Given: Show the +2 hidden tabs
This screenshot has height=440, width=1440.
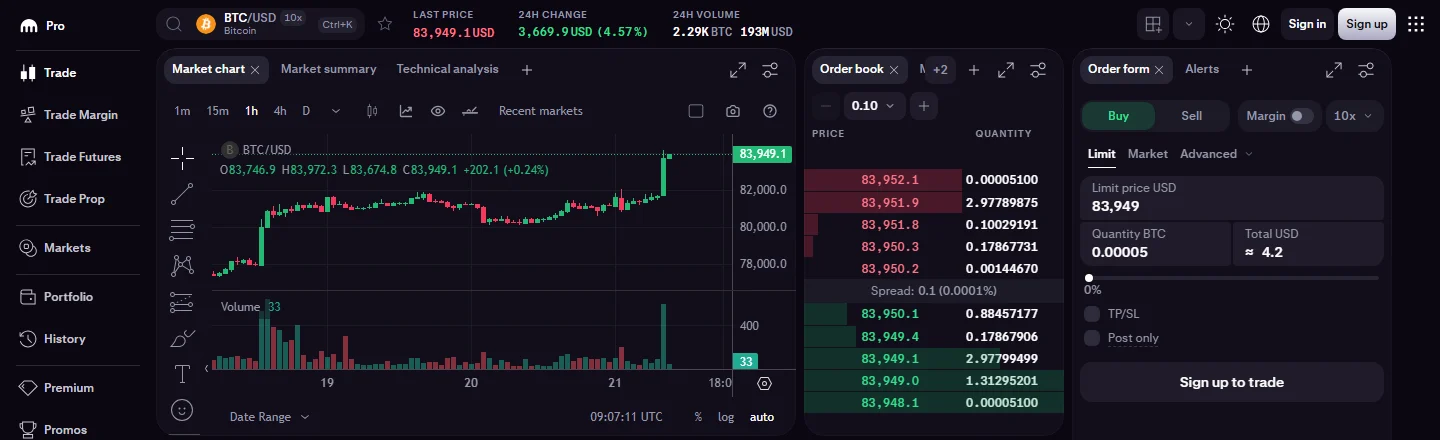Looking at the screenshot, I should coord(940,70).
